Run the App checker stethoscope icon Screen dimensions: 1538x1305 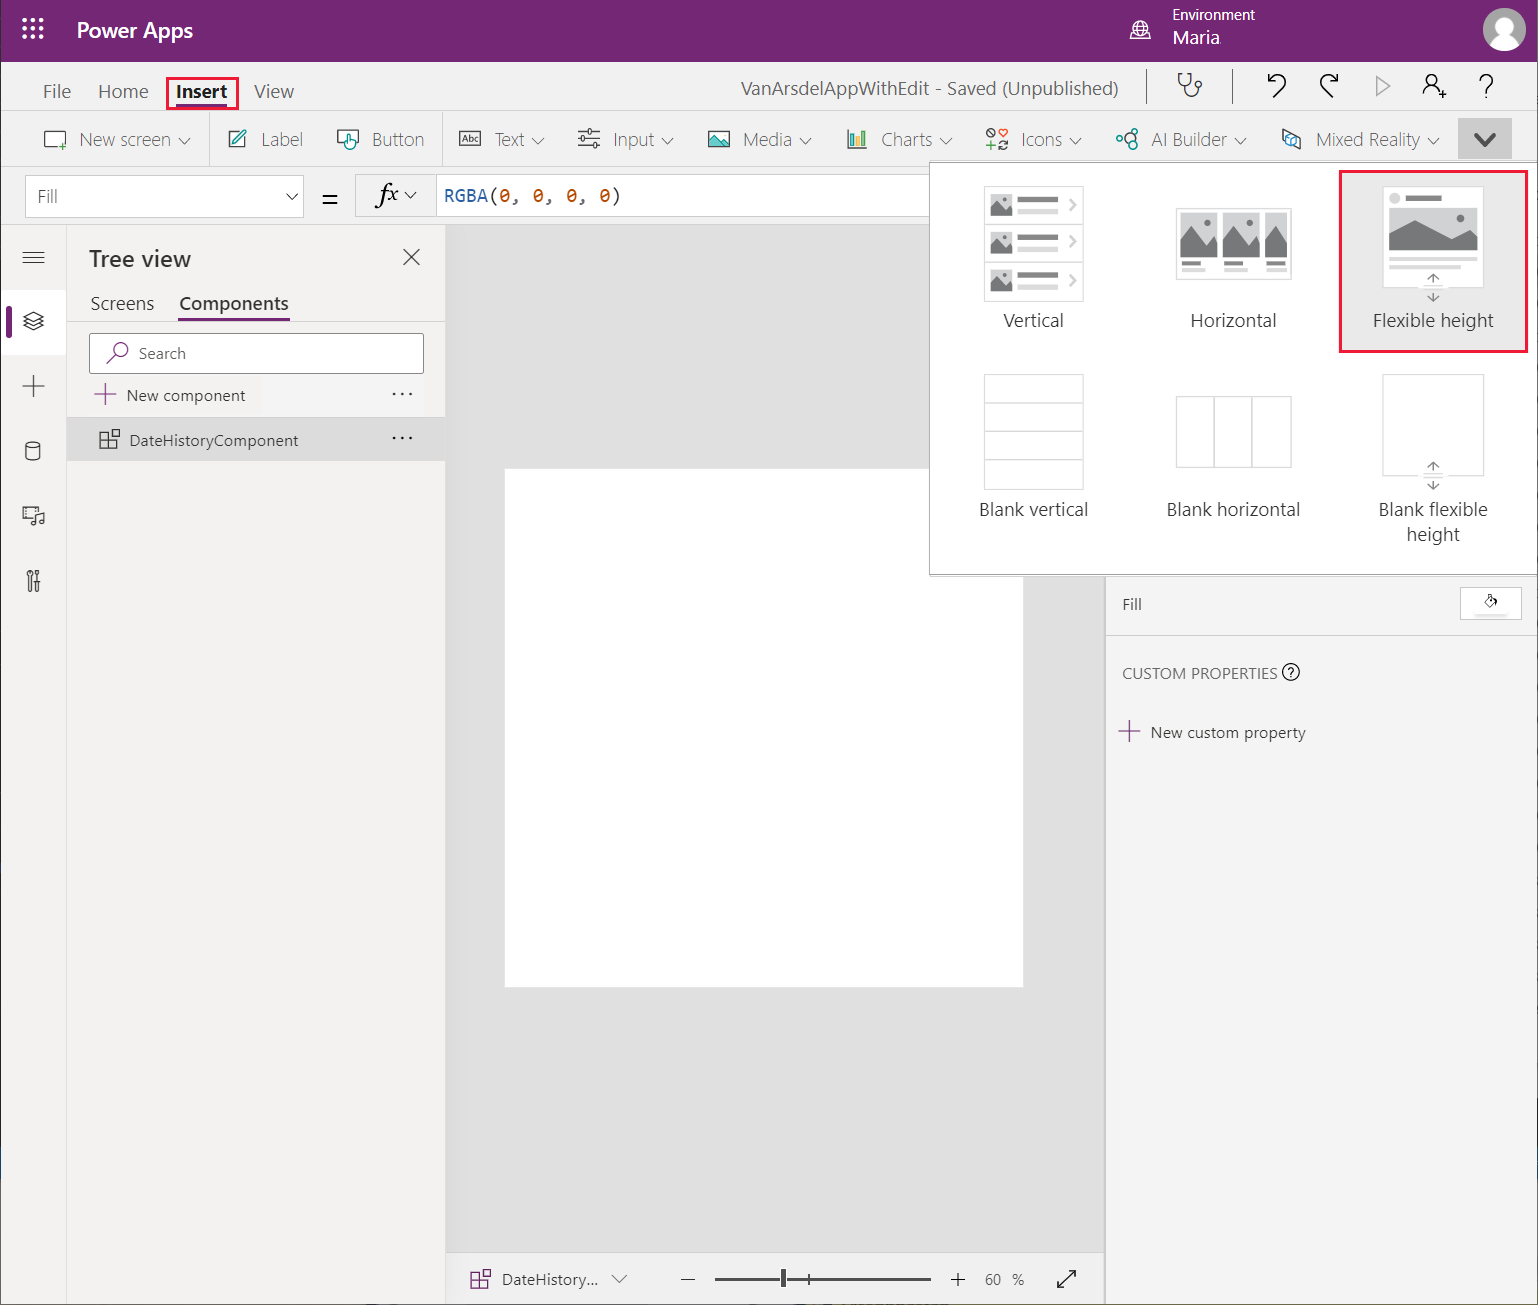[x=1190, y=86]
